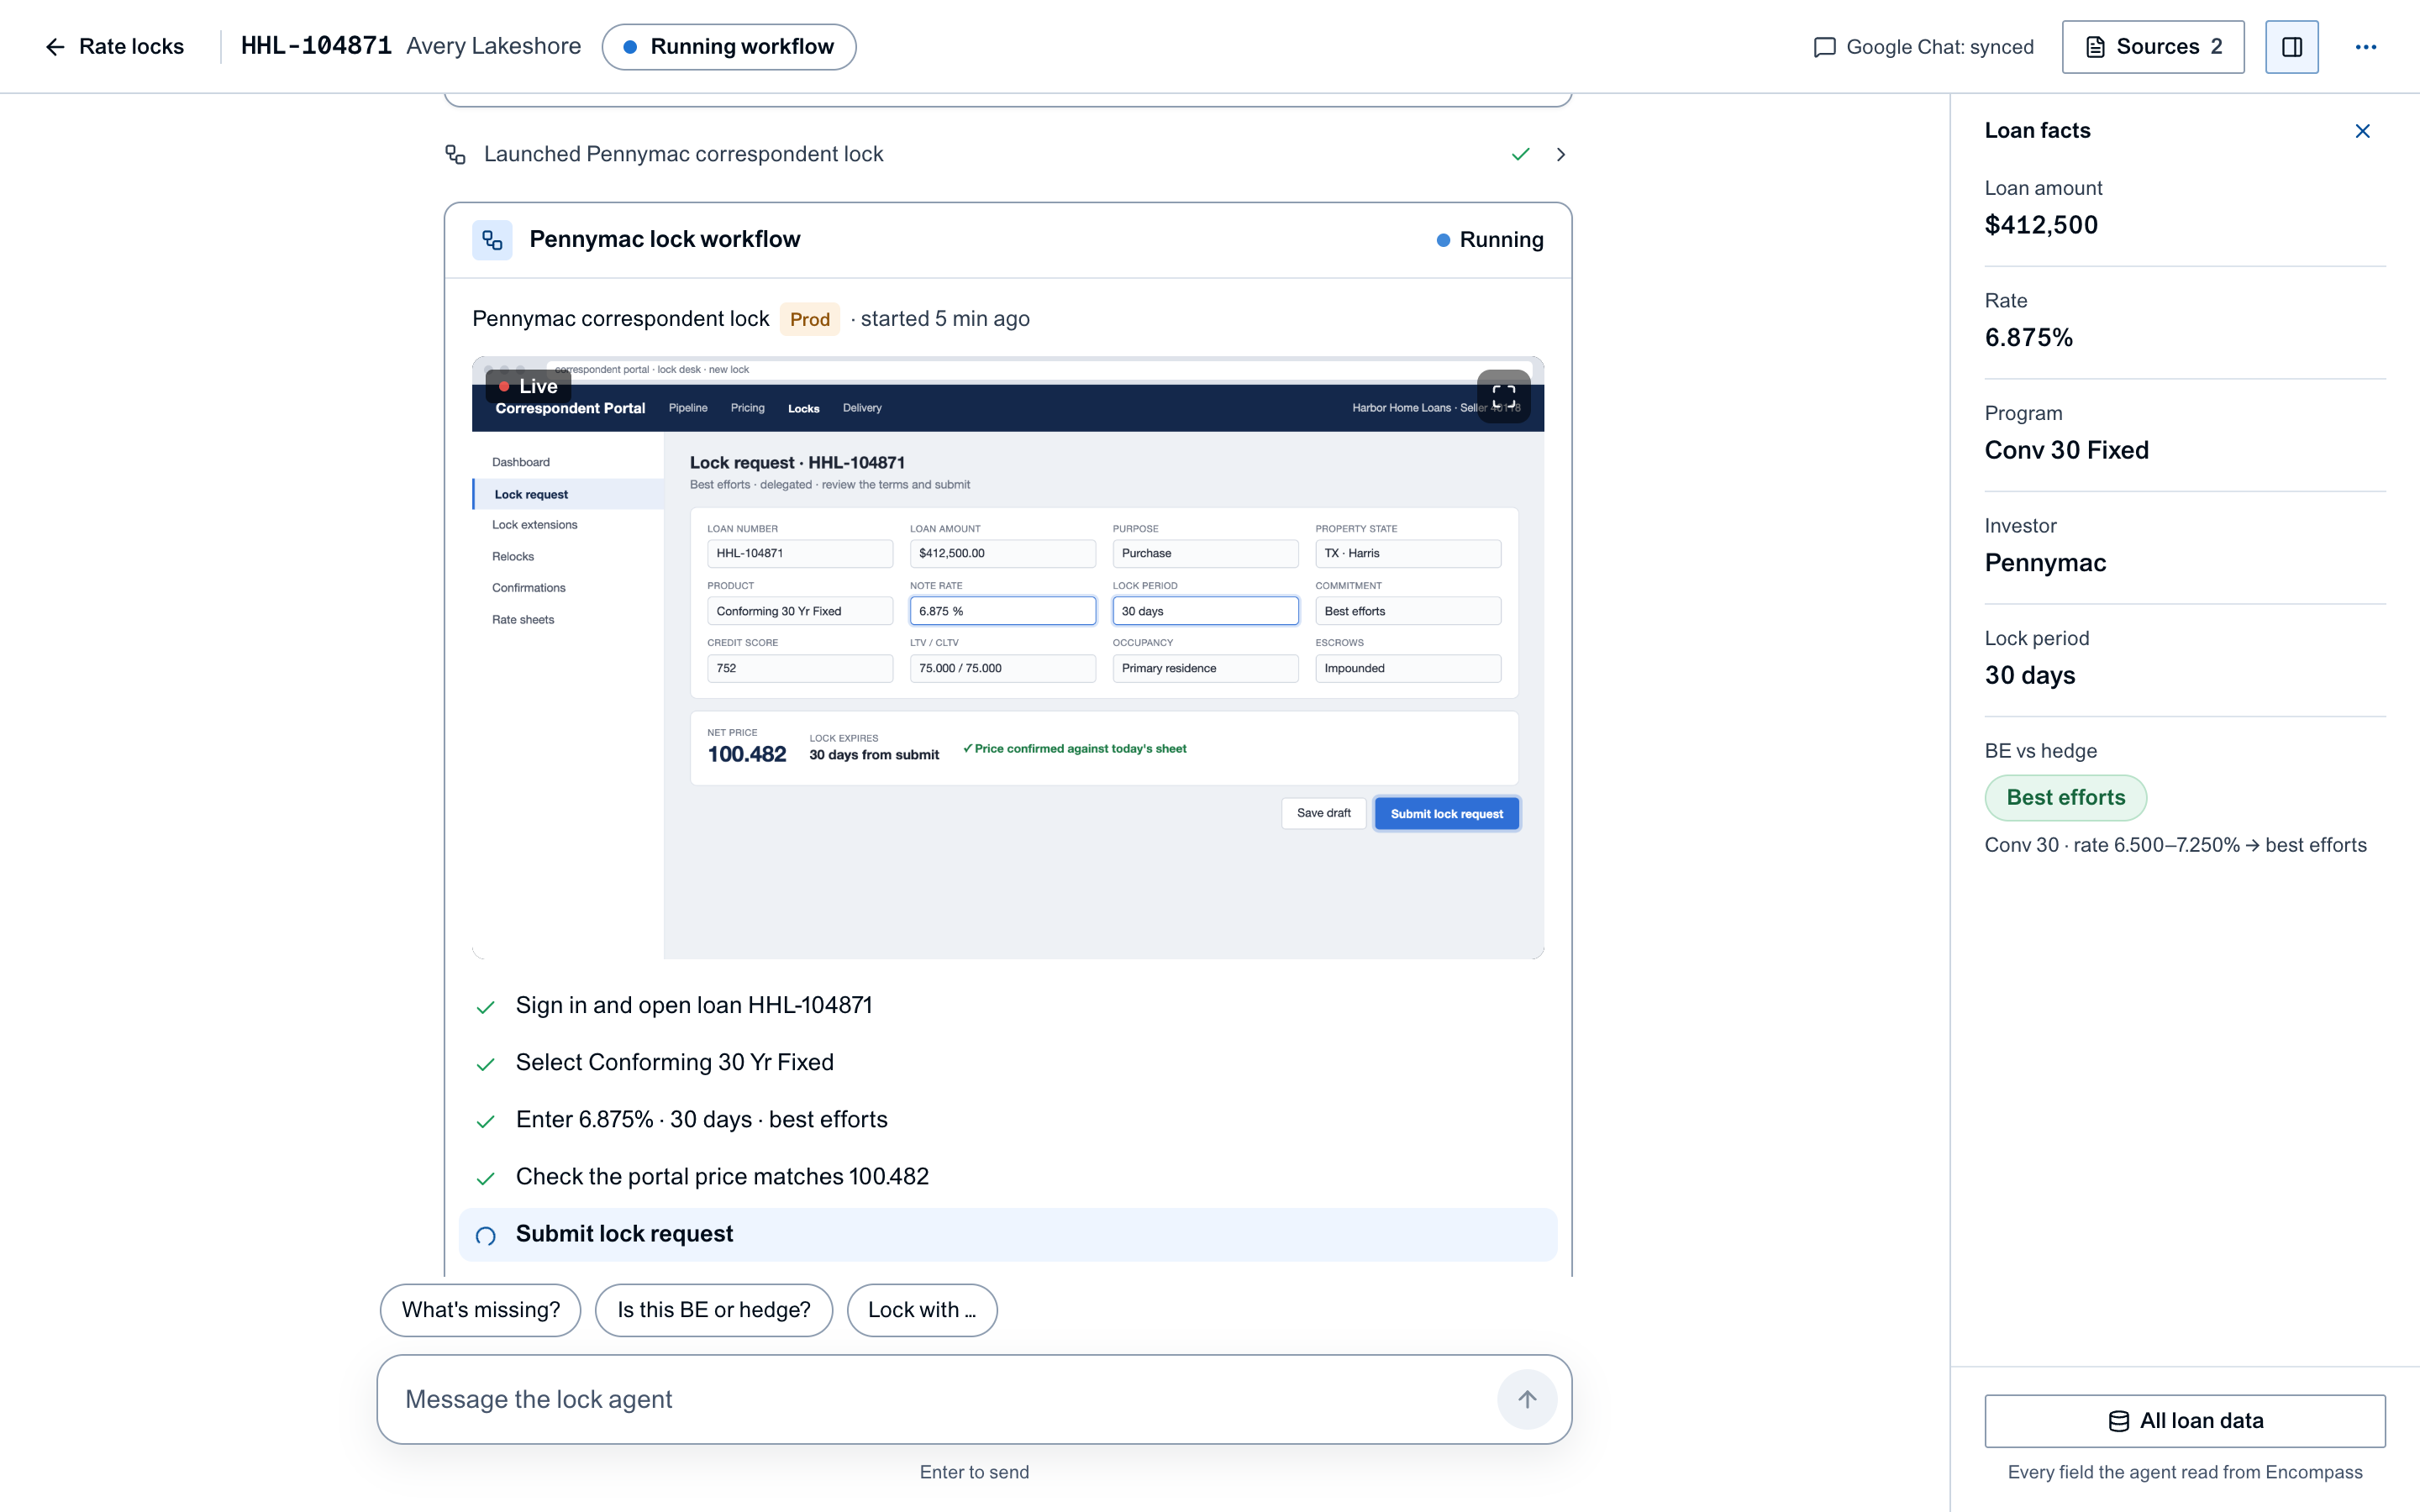
Task: Expand the live portal view to fullscreen
Action: 1503,396
